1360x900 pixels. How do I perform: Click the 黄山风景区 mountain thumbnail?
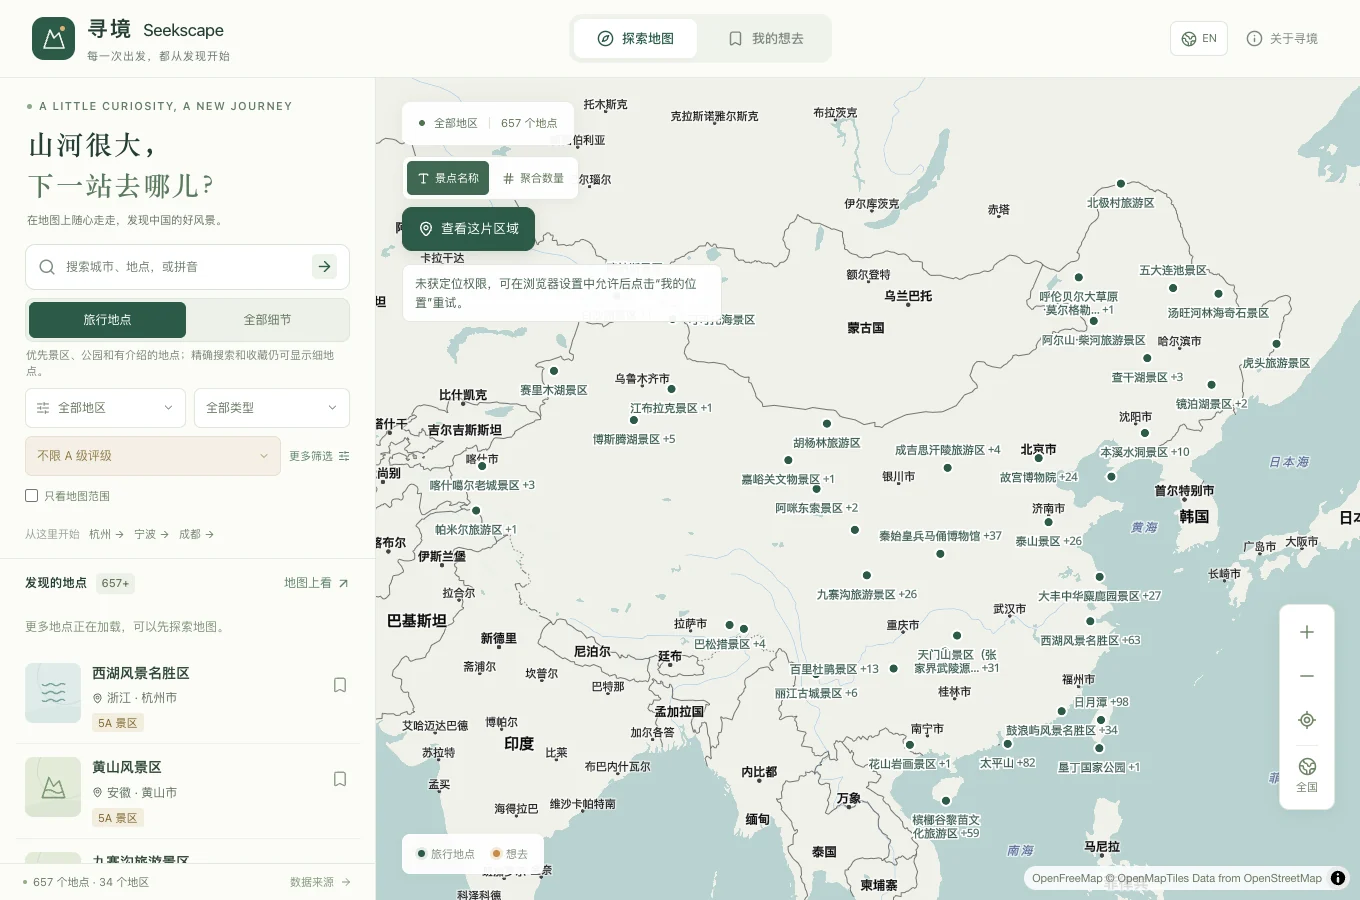[x=53, y=787]
